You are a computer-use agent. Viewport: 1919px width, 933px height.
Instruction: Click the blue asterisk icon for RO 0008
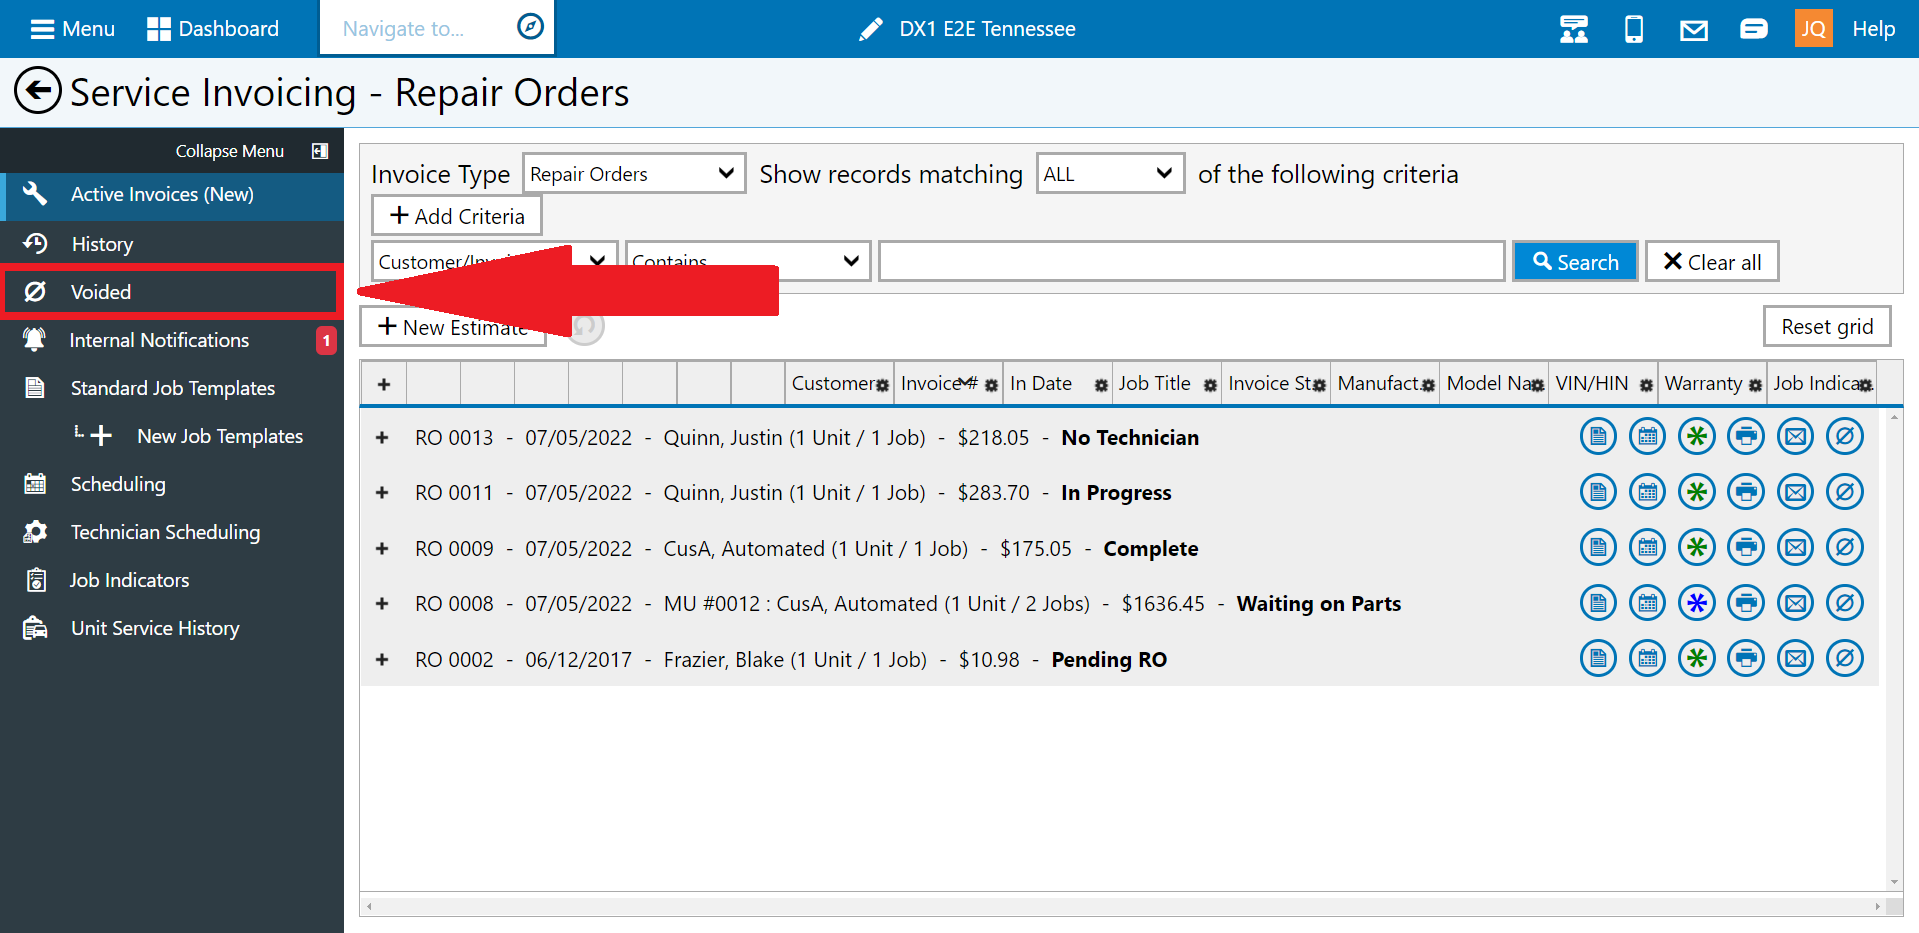[1697, 603]
